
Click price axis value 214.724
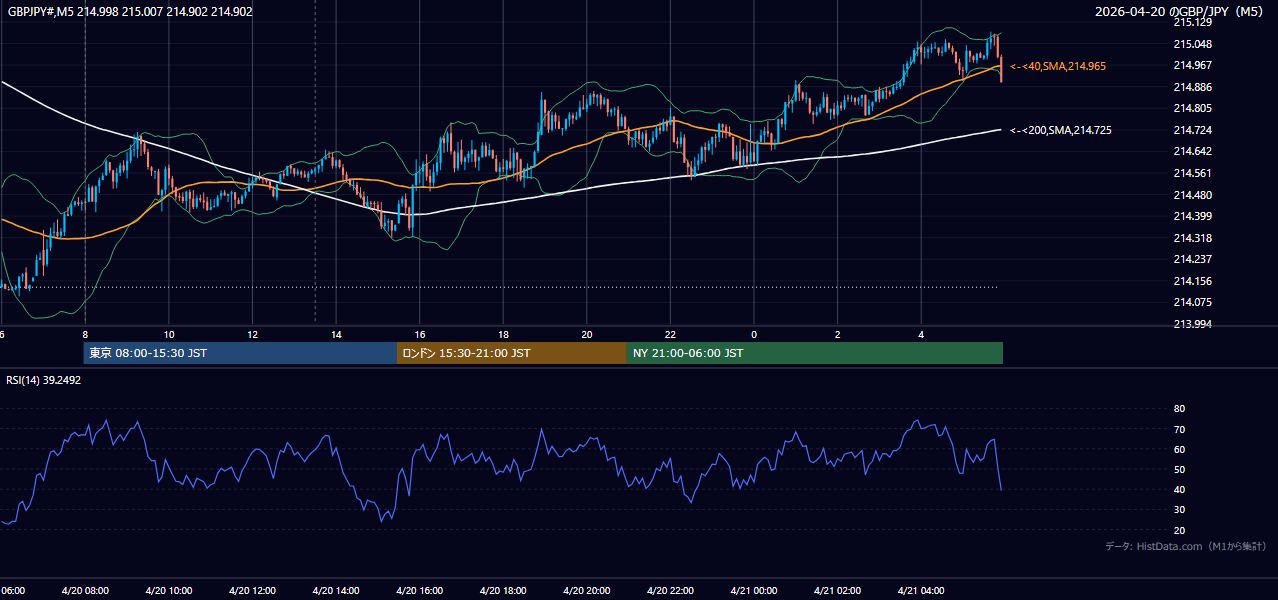(1192, 130)
